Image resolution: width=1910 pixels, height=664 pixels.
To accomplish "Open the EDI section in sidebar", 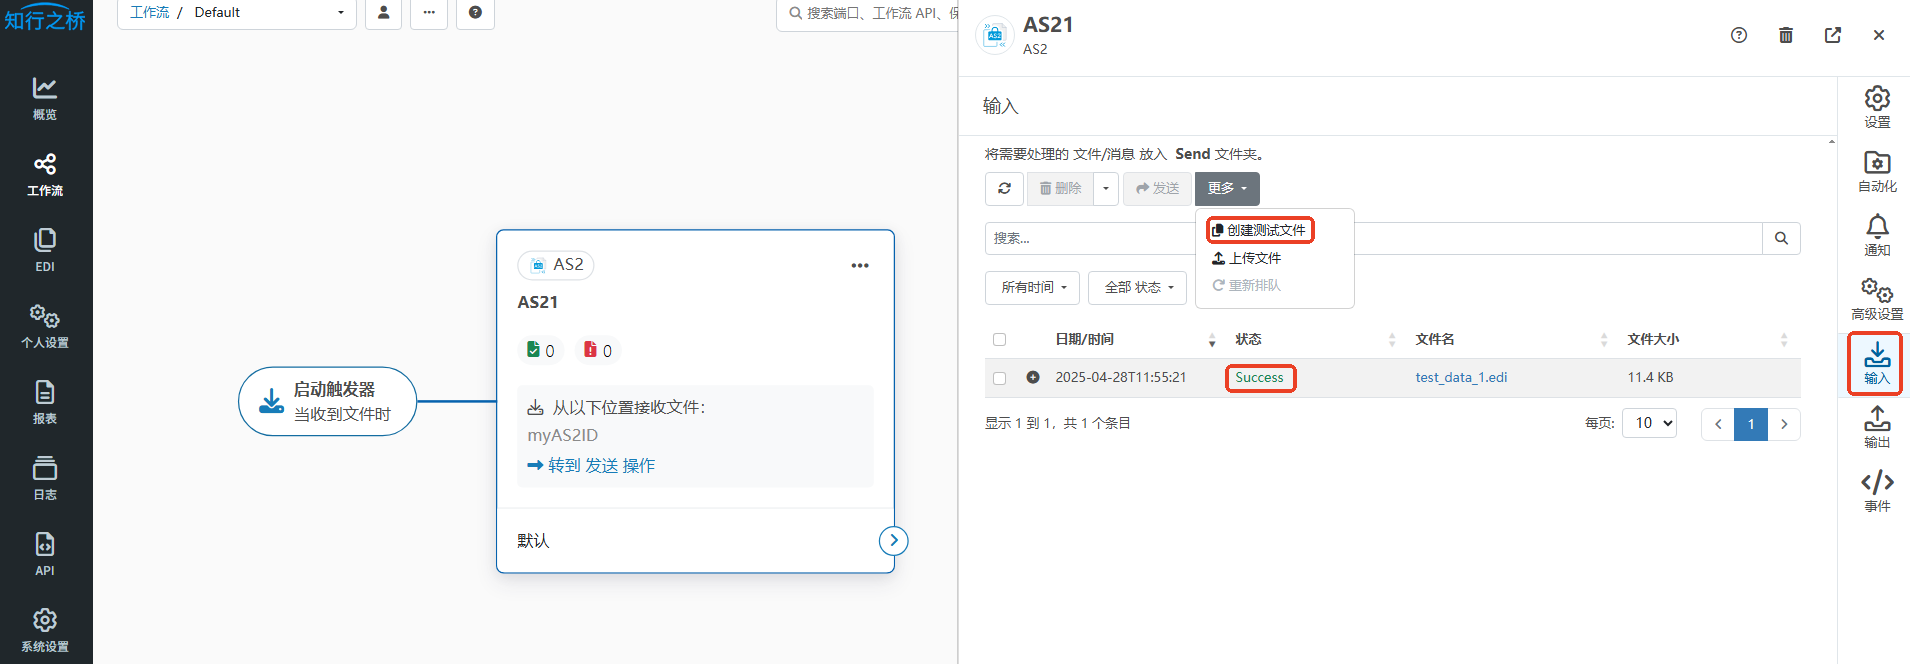I will point(45,250).
